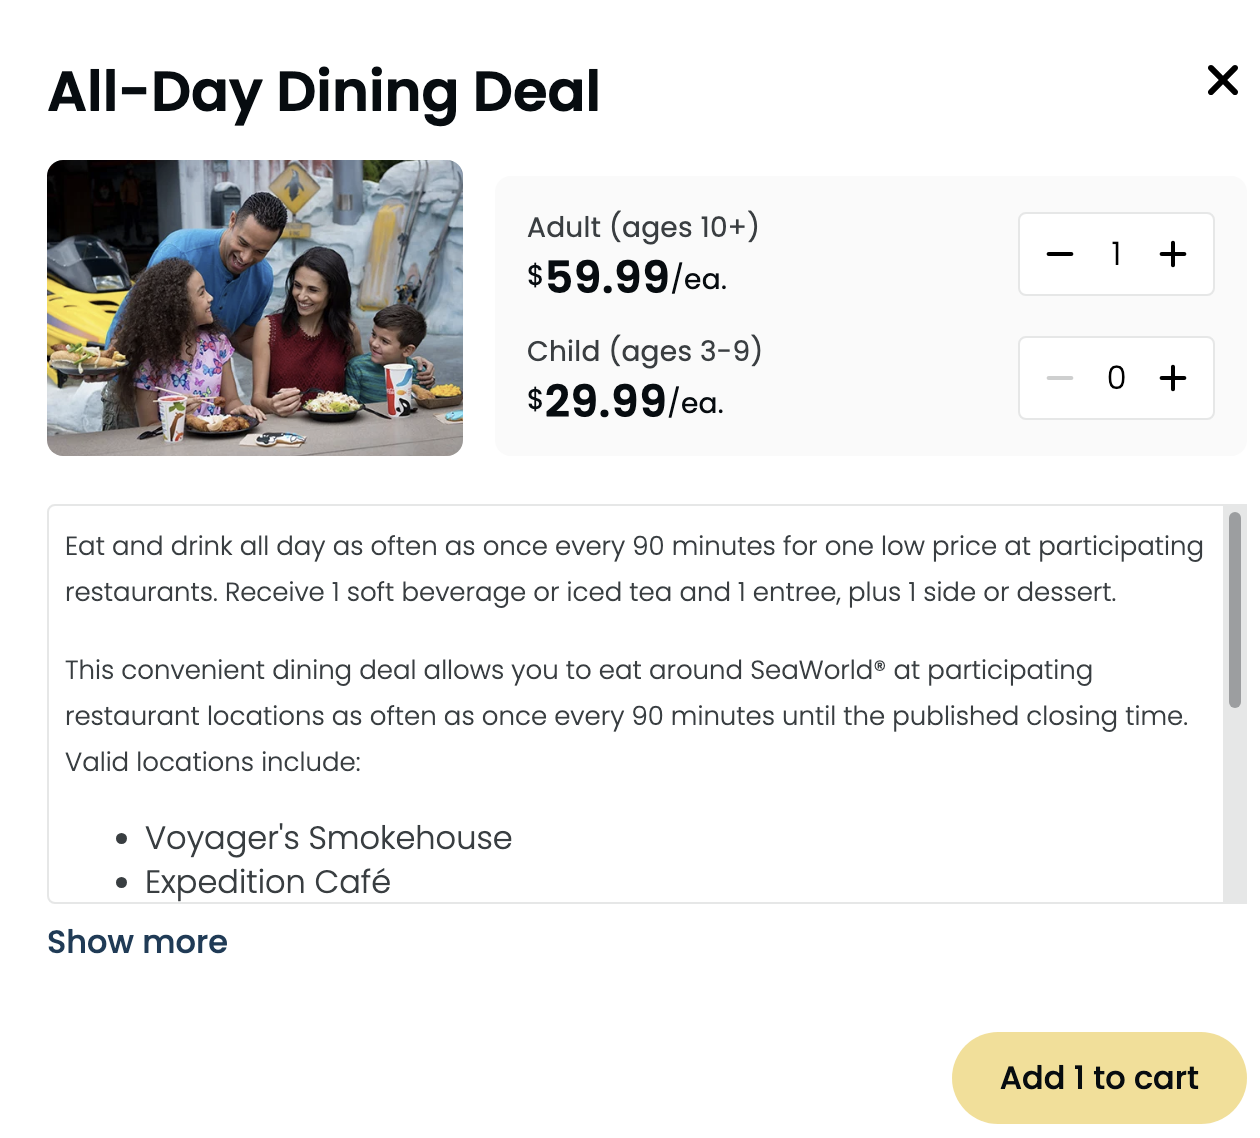Click the Adult quantity number field
The image size is (1260, 1138).
click(x=1116, y=254)
